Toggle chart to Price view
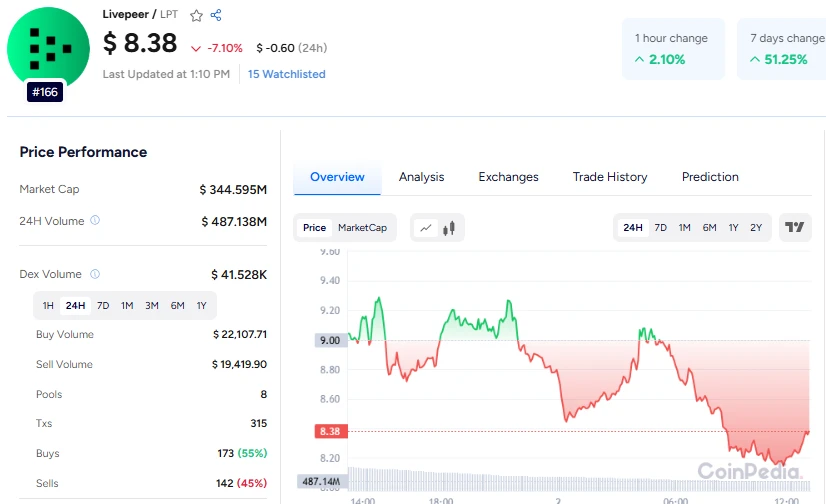The width and height of the screenshot is (826, 504). click(x=314, y=228)
